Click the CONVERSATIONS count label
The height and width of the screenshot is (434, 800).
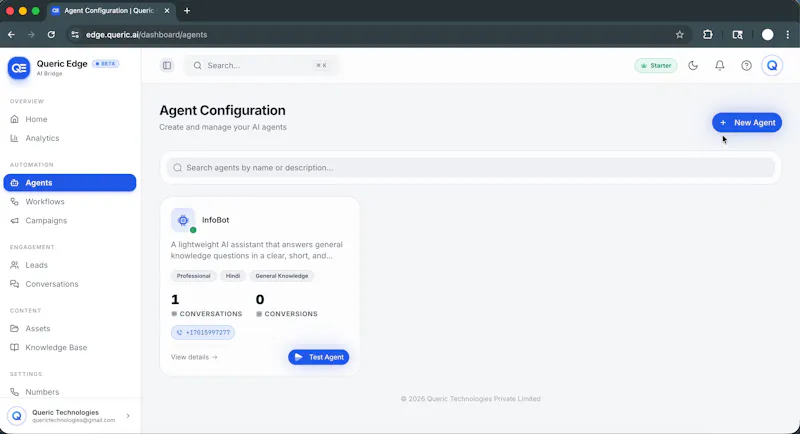click(207, 314)
